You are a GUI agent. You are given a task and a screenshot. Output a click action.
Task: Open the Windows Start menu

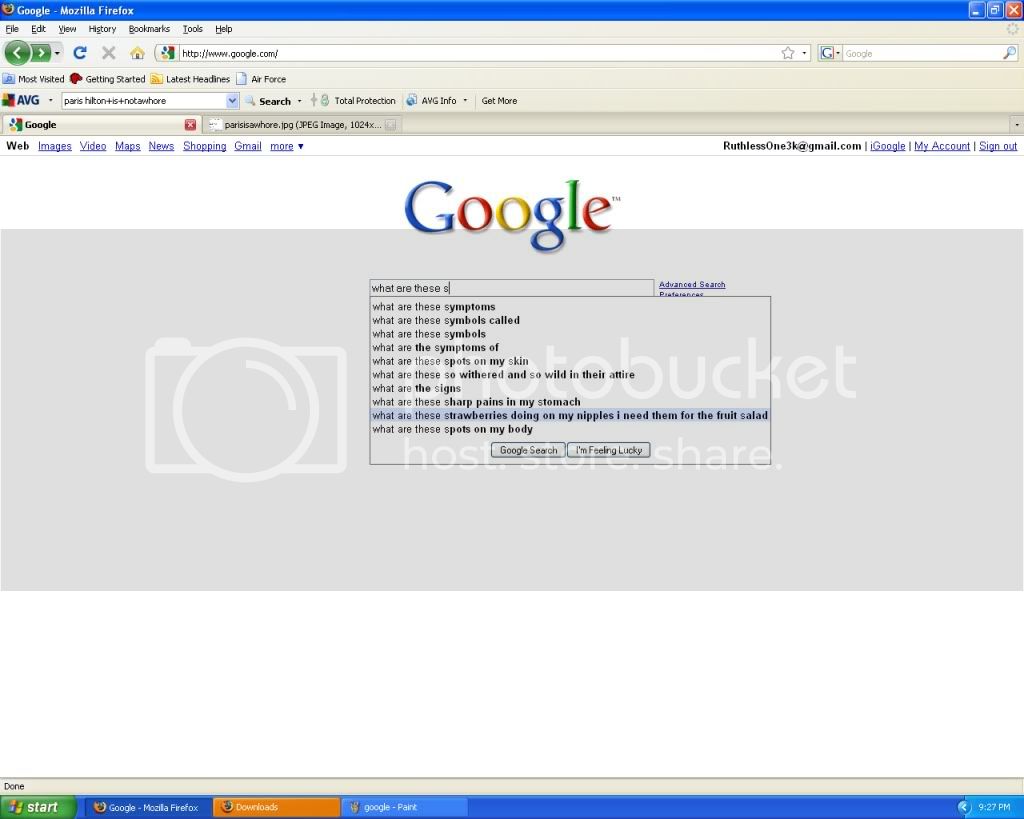point(37,807)
